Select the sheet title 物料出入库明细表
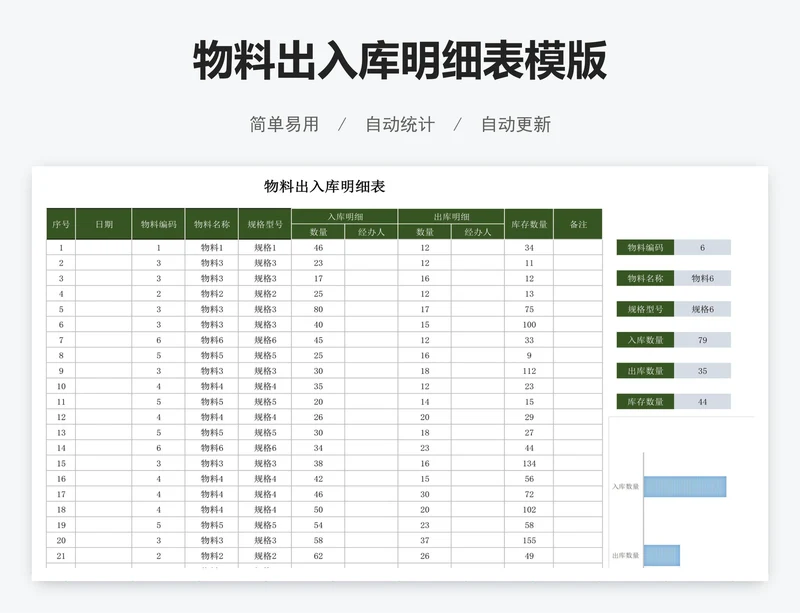 pos(324,186)
